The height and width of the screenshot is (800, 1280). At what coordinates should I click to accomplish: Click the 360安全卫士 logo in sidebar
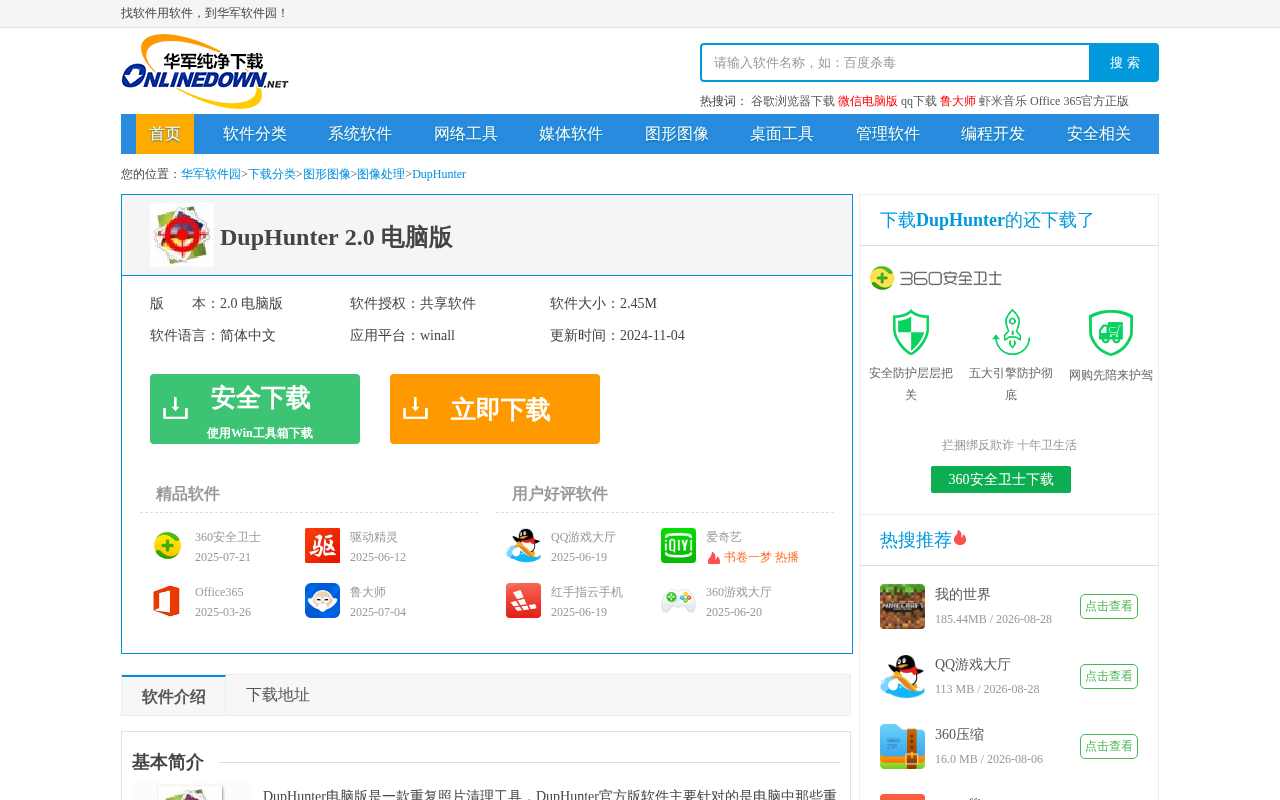936,278
